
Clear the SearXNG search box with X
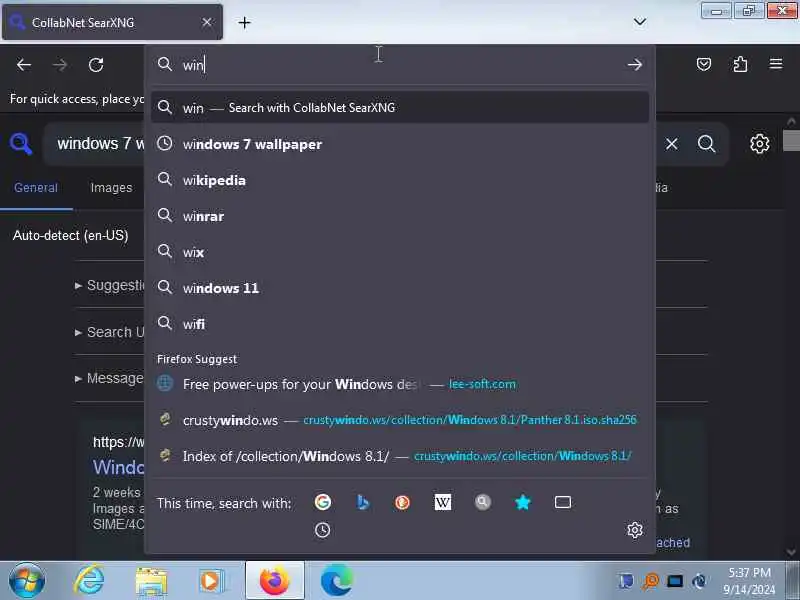(x=671, y=144)
